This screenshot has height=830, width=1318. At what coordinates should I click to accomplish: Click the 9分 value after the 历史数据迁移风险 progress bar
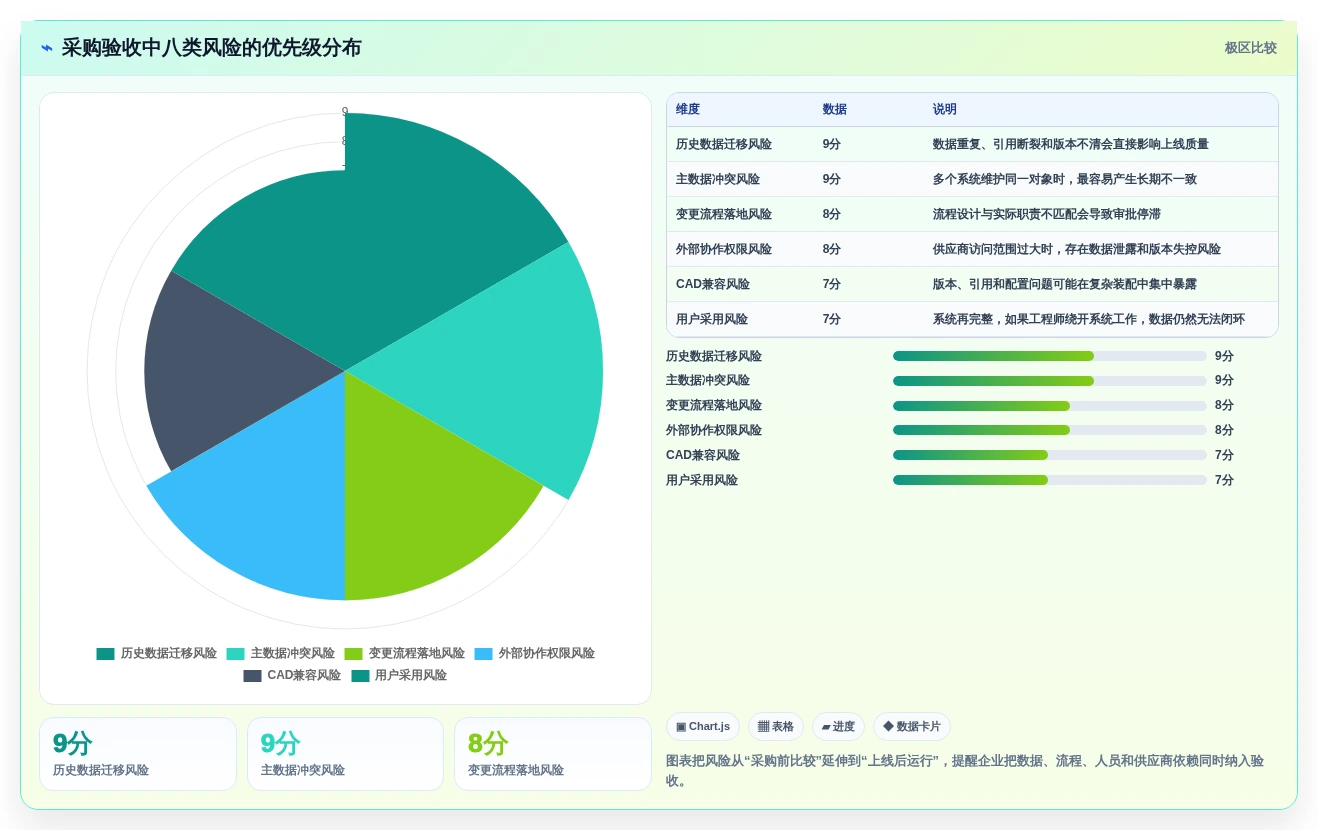pyautogui.click(x=1224, y=356)
